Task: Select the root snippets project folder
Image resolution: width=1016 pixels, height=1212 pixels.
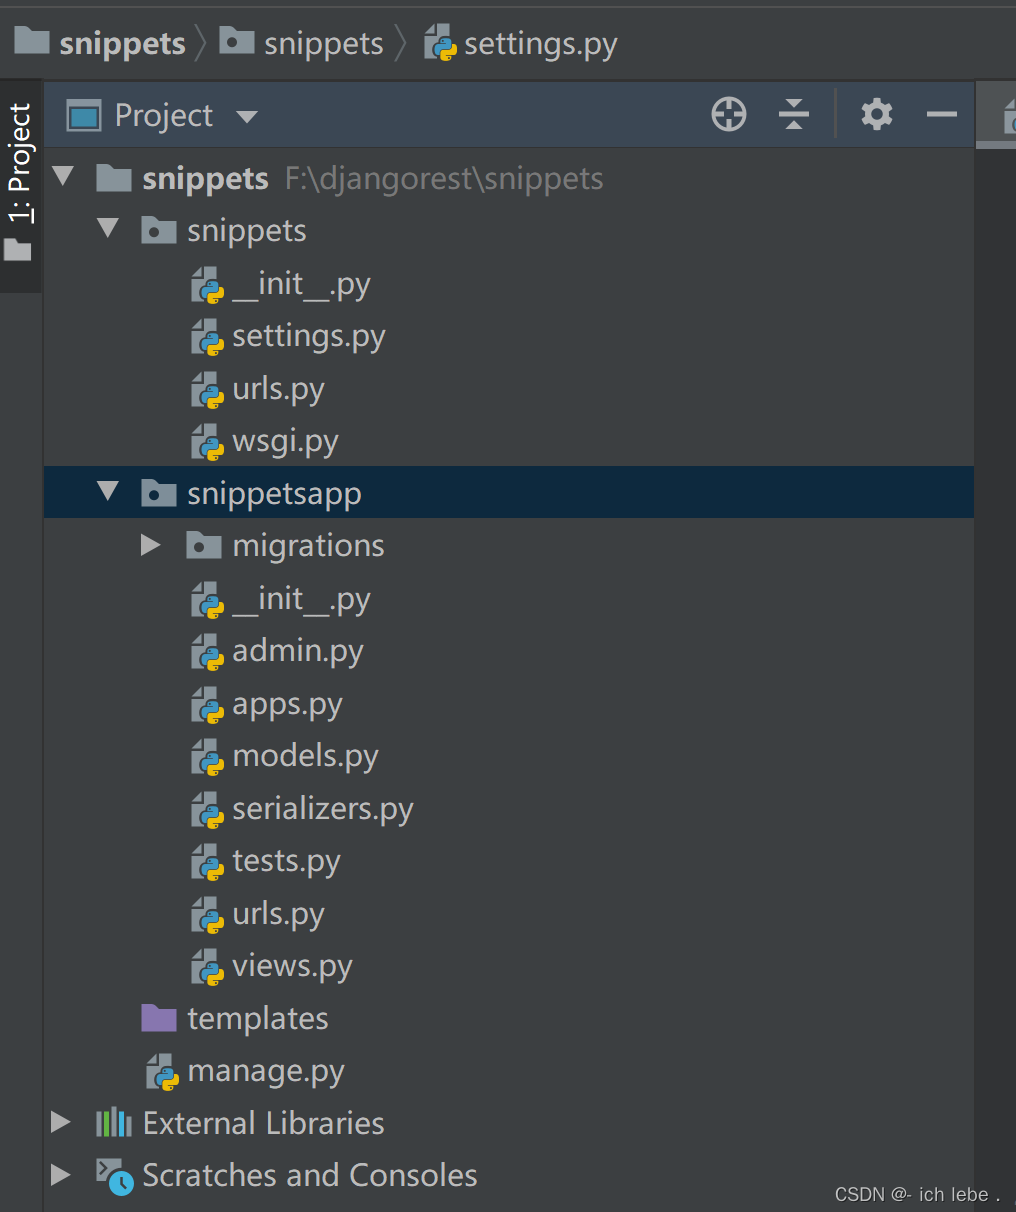Action: click(x=509, y=179)
